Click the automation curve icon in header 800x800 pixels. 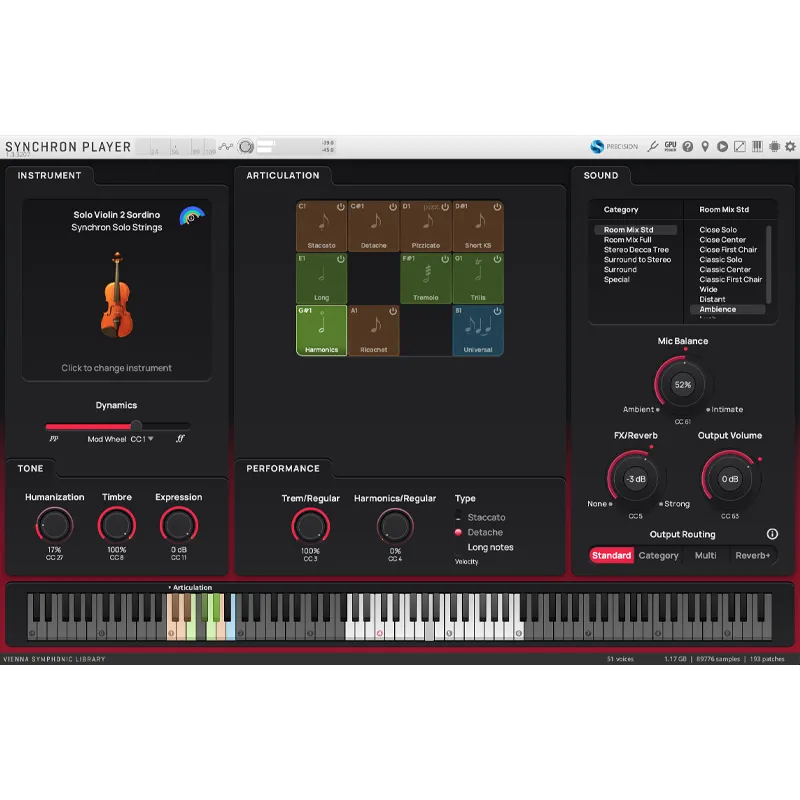[226, 147]
